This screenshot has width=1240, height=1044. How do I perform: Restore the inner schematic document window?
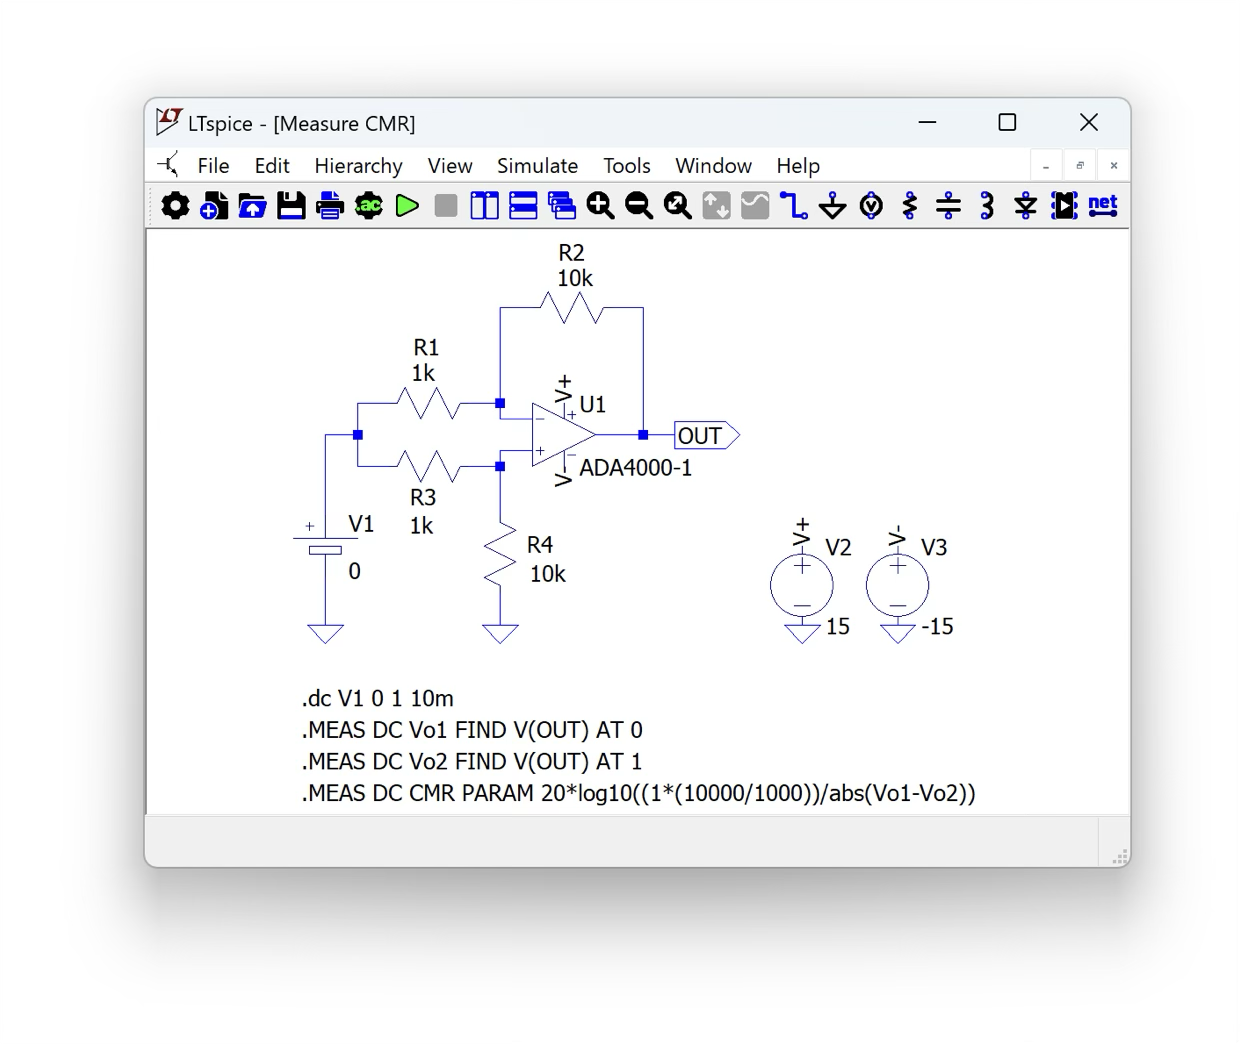tap(1080, 166)
